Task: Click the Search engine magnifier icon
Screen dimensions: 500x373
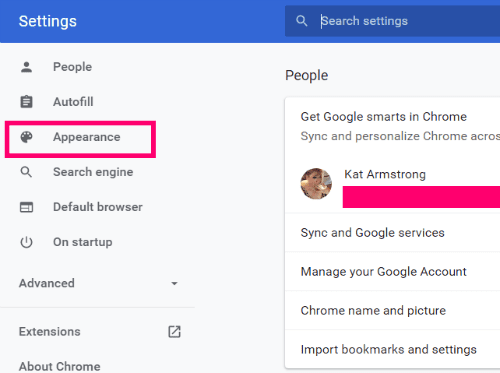Action: pos(26,172)
